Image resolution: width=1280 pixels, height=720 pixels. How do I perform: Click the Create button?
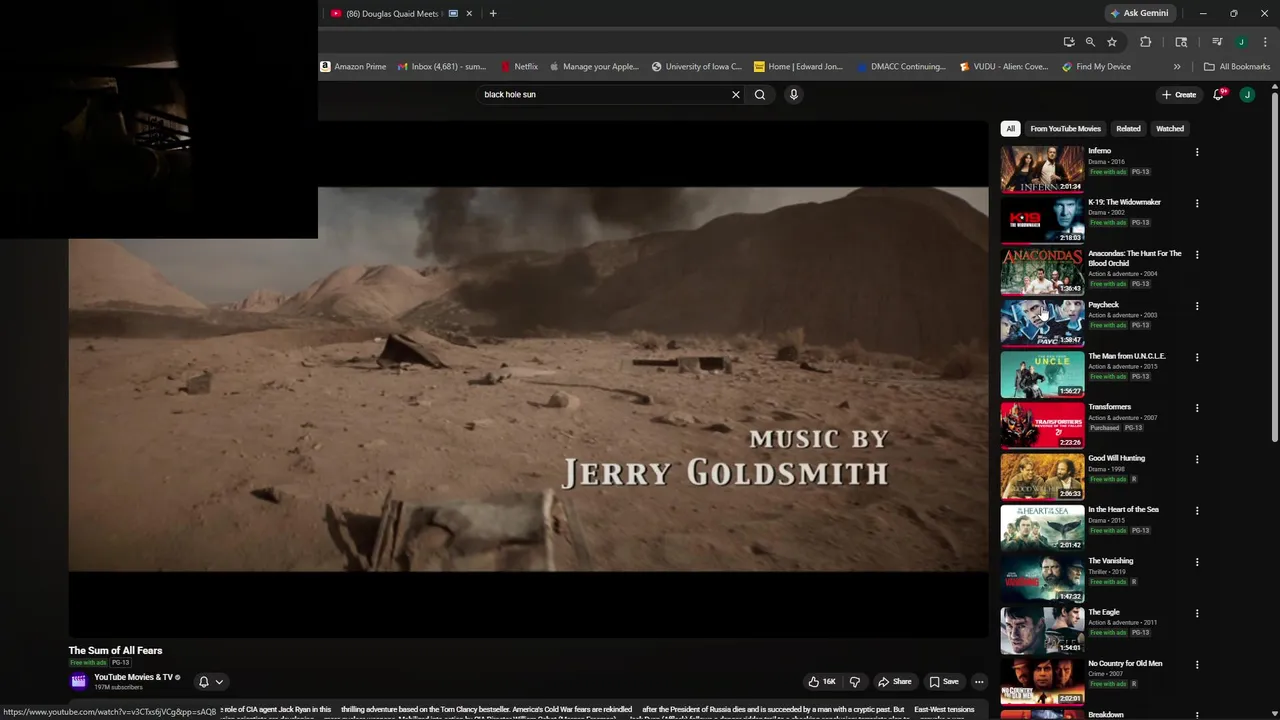click(x=1179, y=95)
